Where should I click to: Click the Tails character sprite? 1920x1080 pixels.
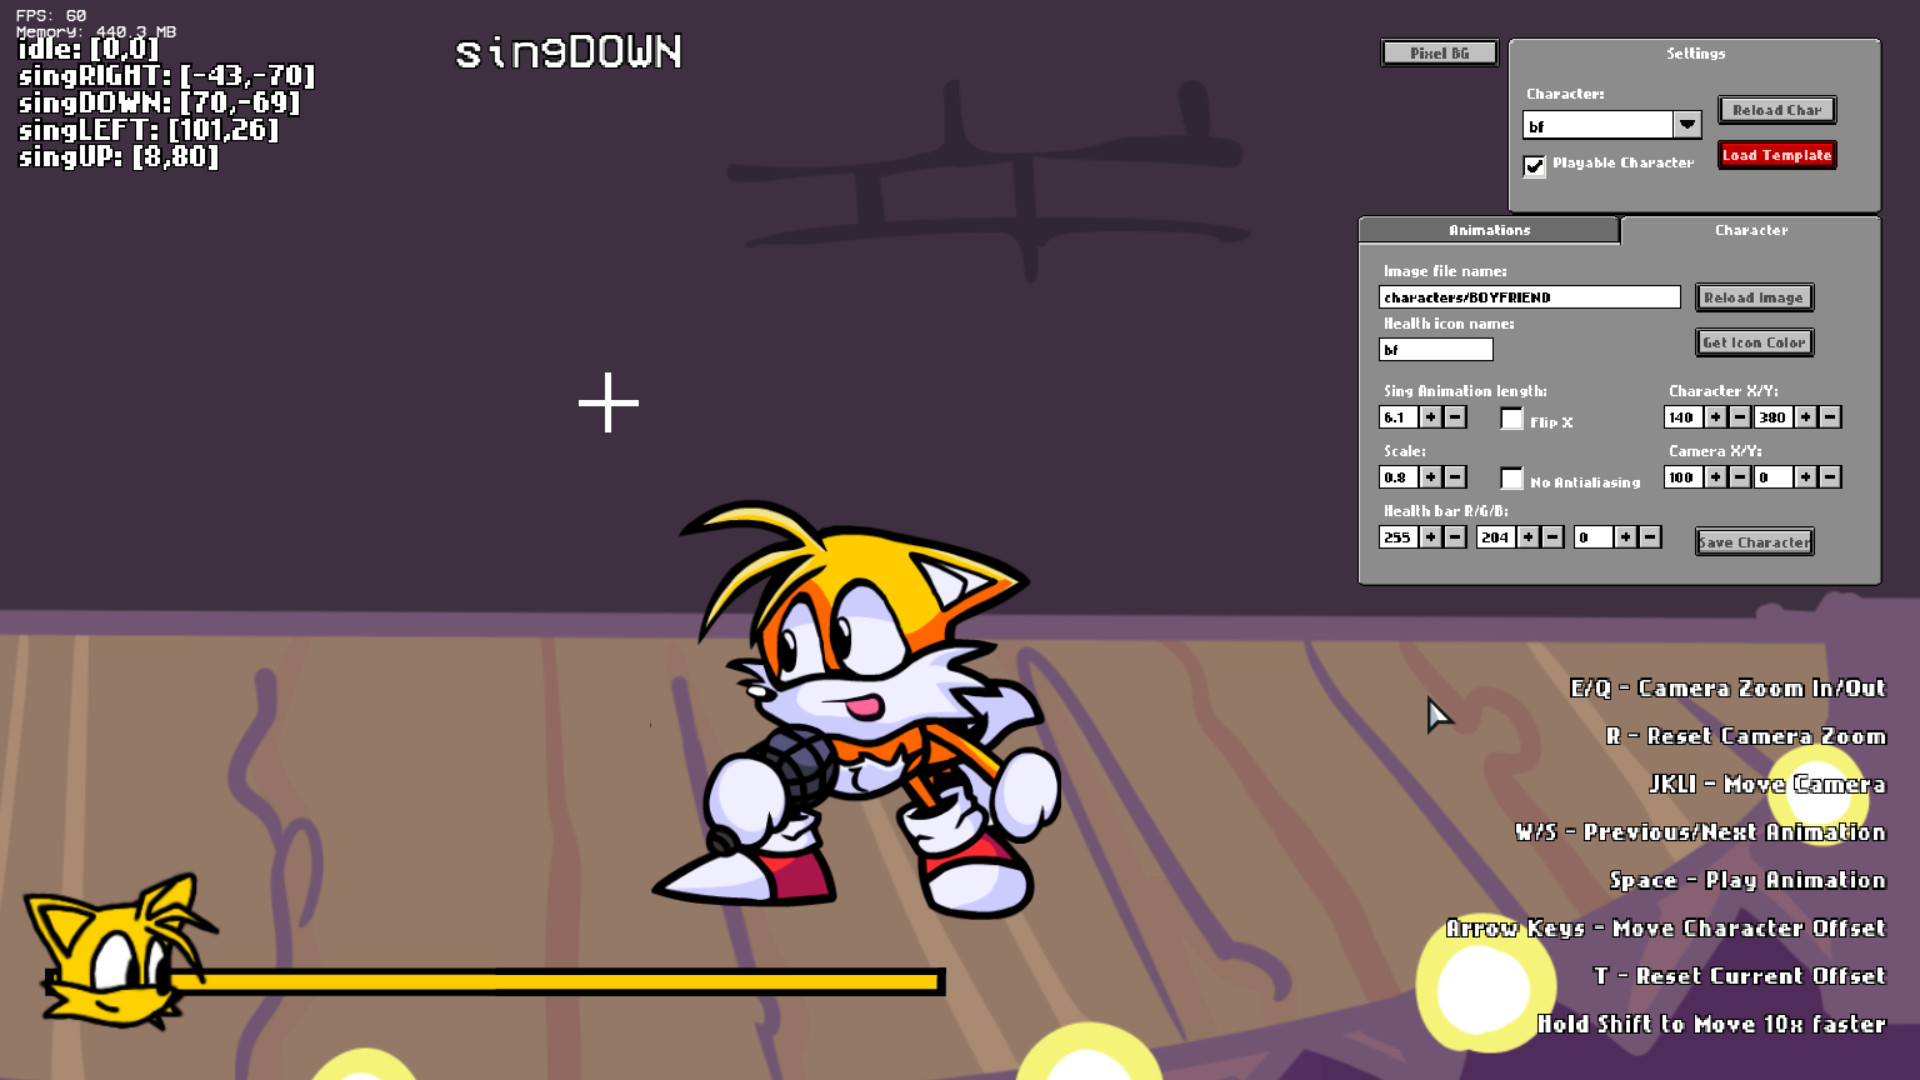(x=858, y=710)
